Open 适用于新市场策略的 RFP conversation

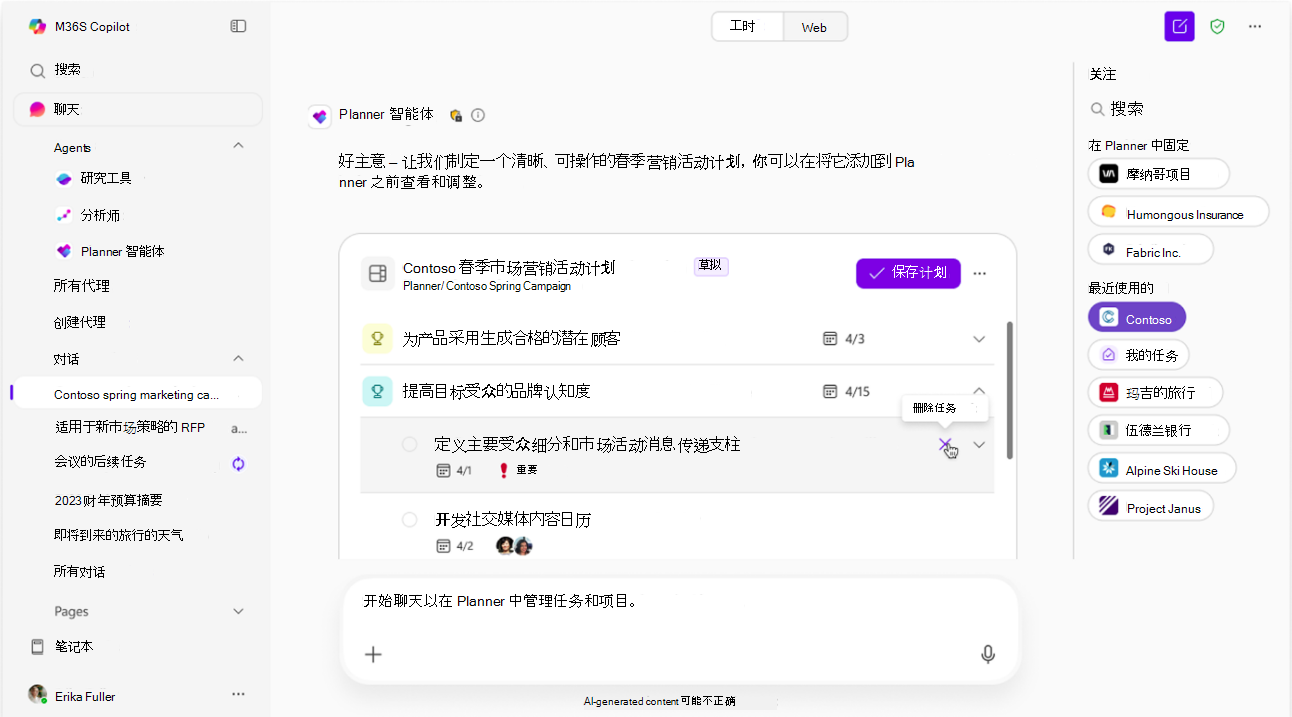pos(130,427)
